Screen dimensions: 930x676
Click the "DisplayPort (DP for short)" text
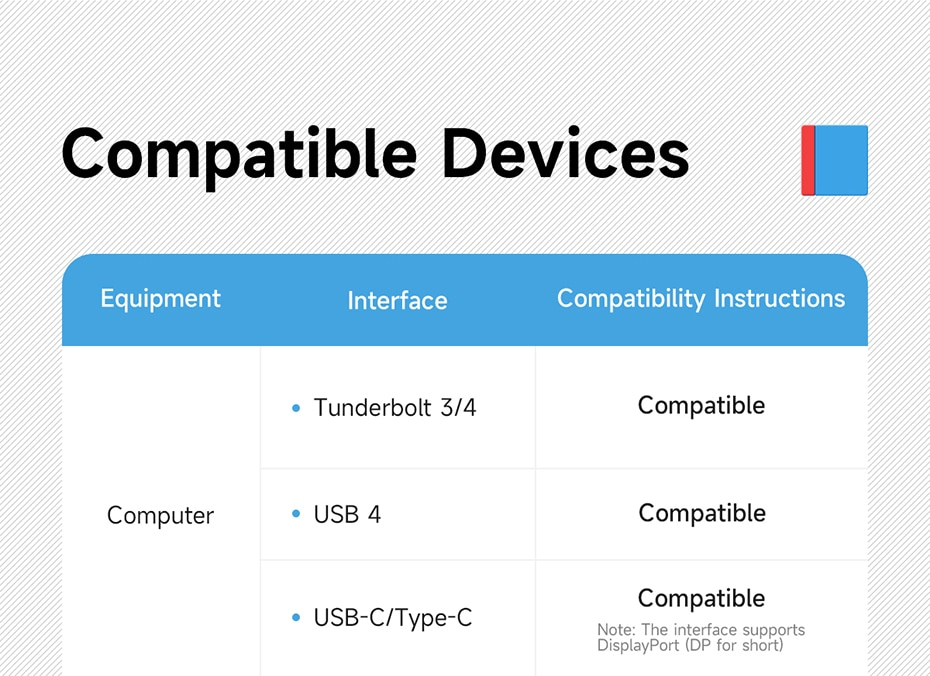(690, 646)
